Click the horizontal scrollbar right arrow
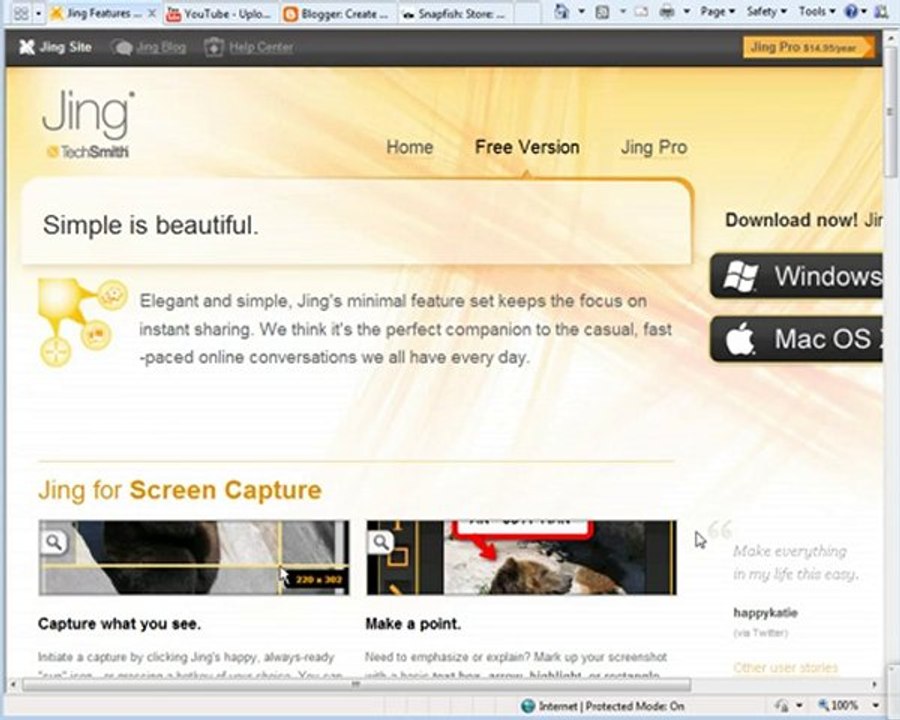900x720 pixels. pos(874,684)
